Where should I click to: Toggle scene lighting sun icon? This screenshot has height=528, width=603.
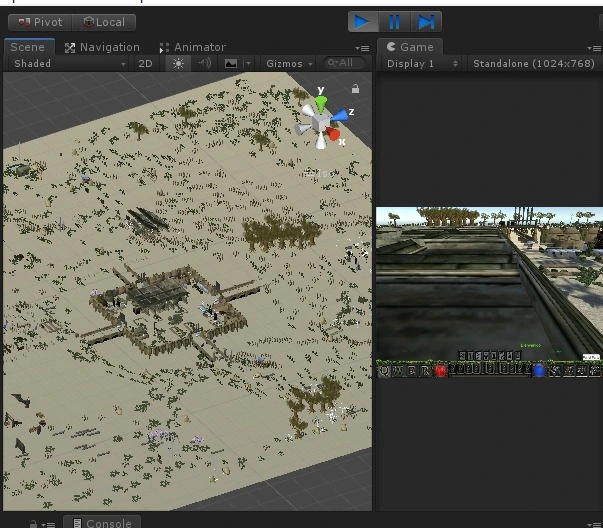click(178, 63)
